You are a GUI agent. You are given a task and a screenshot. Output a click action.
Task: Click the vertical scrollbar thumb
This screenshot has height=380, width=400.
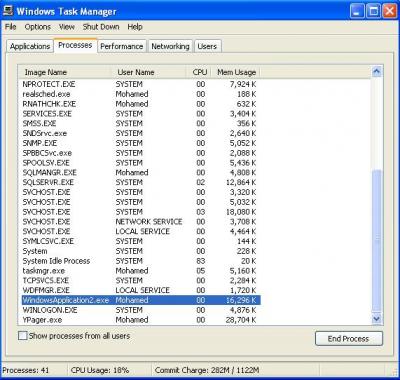pos(377,241)
